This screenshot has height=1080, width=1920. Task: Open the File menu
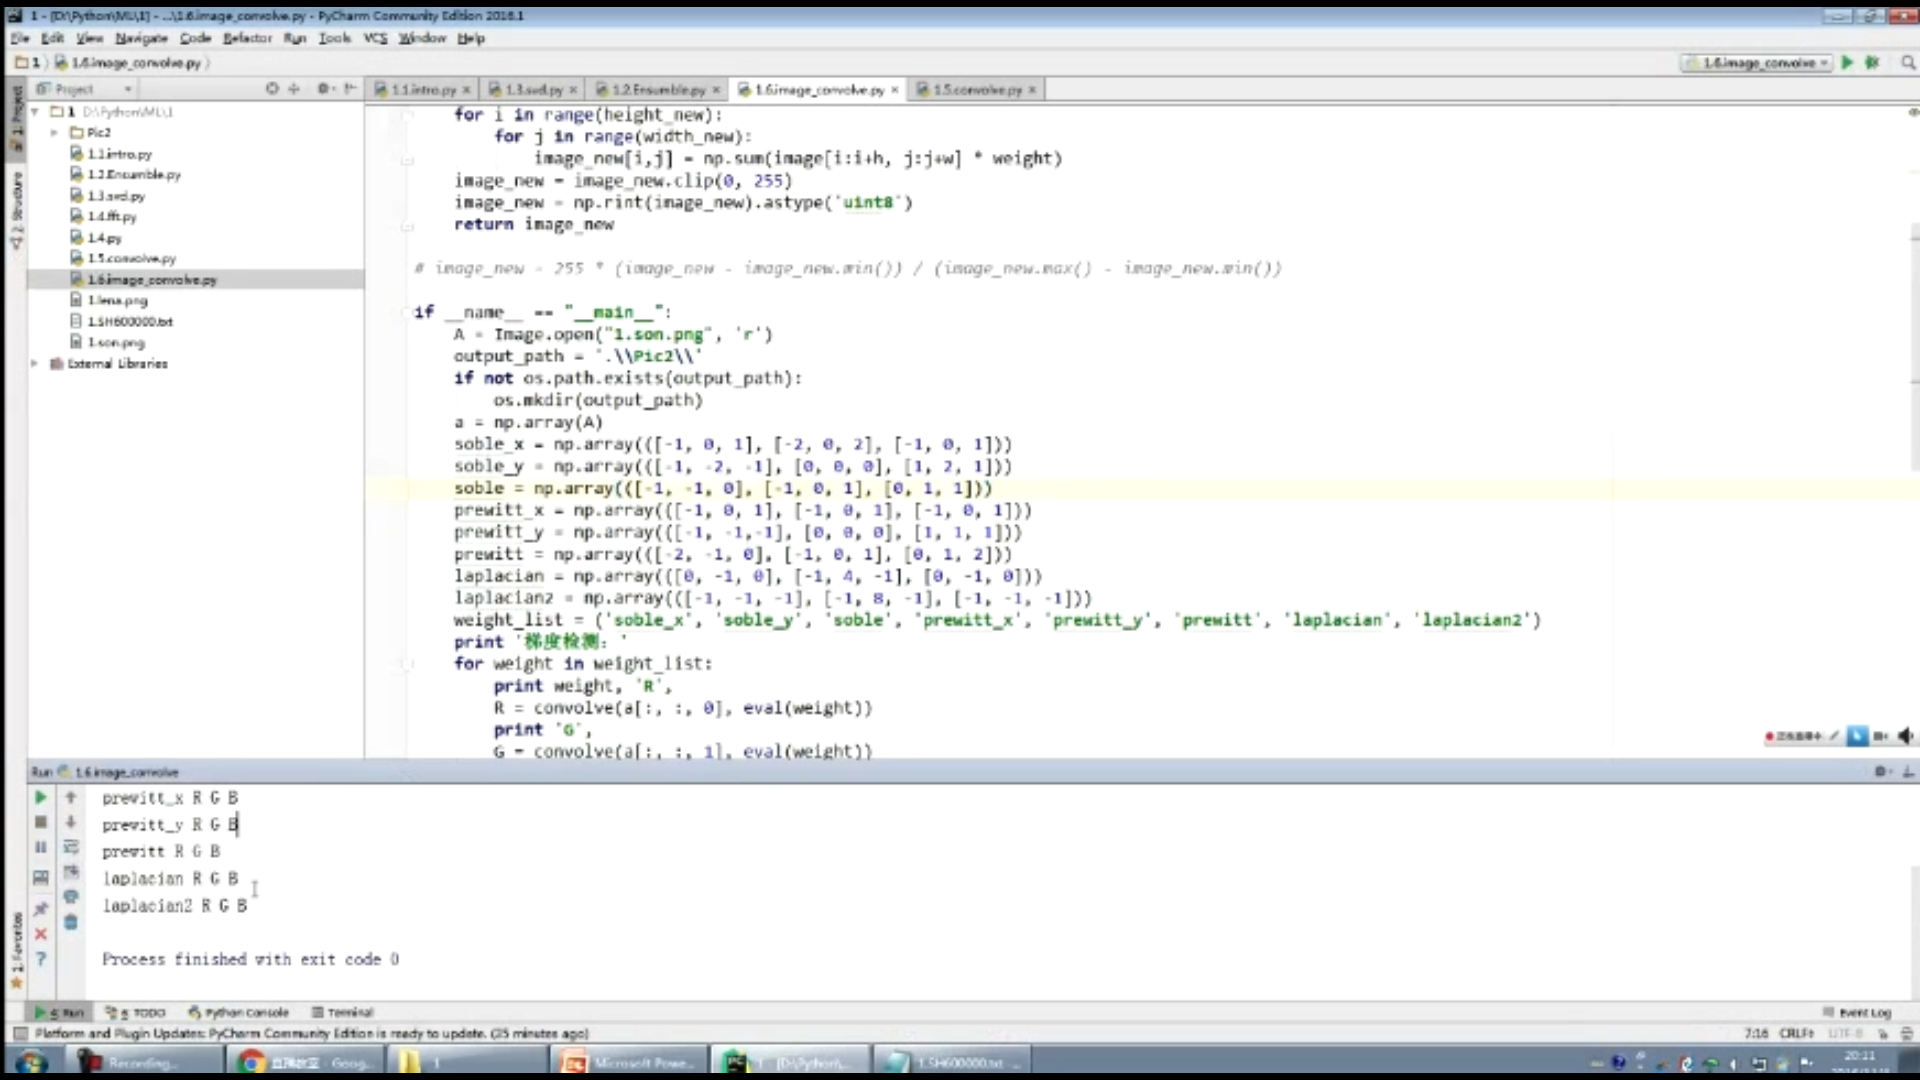19,38
